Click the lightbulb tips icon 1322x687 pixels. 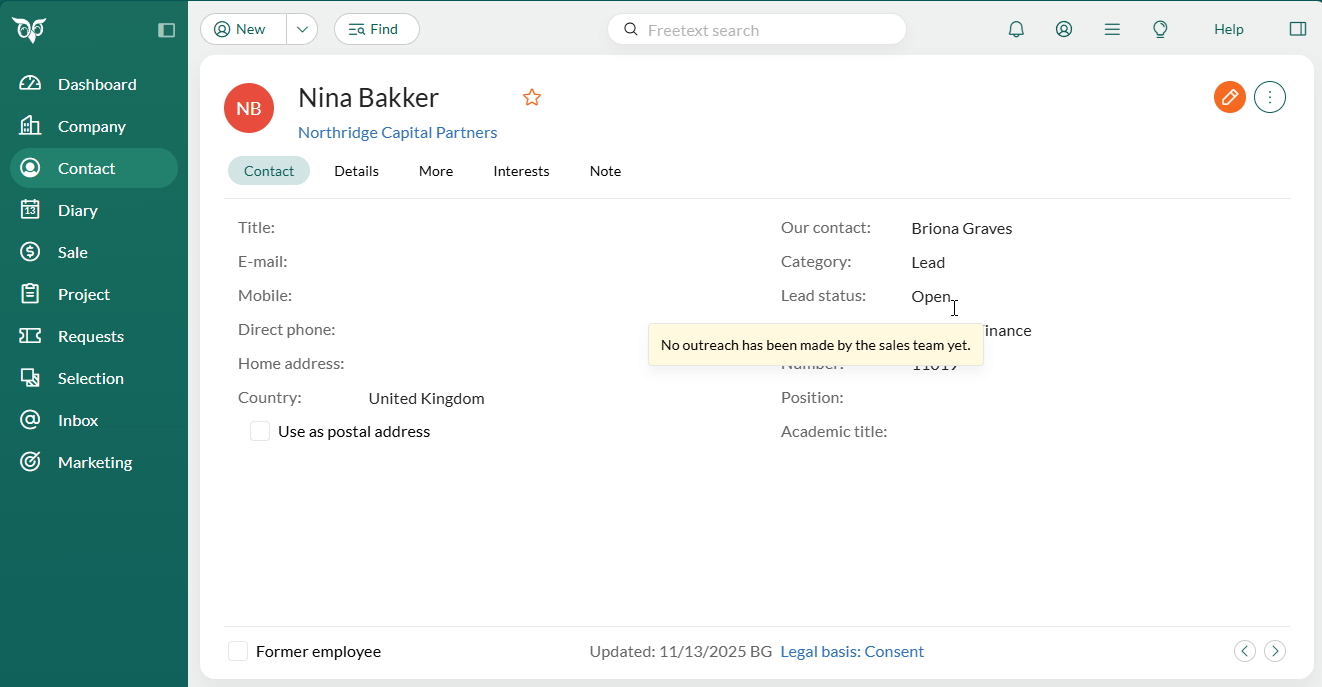coord(1160,29)
